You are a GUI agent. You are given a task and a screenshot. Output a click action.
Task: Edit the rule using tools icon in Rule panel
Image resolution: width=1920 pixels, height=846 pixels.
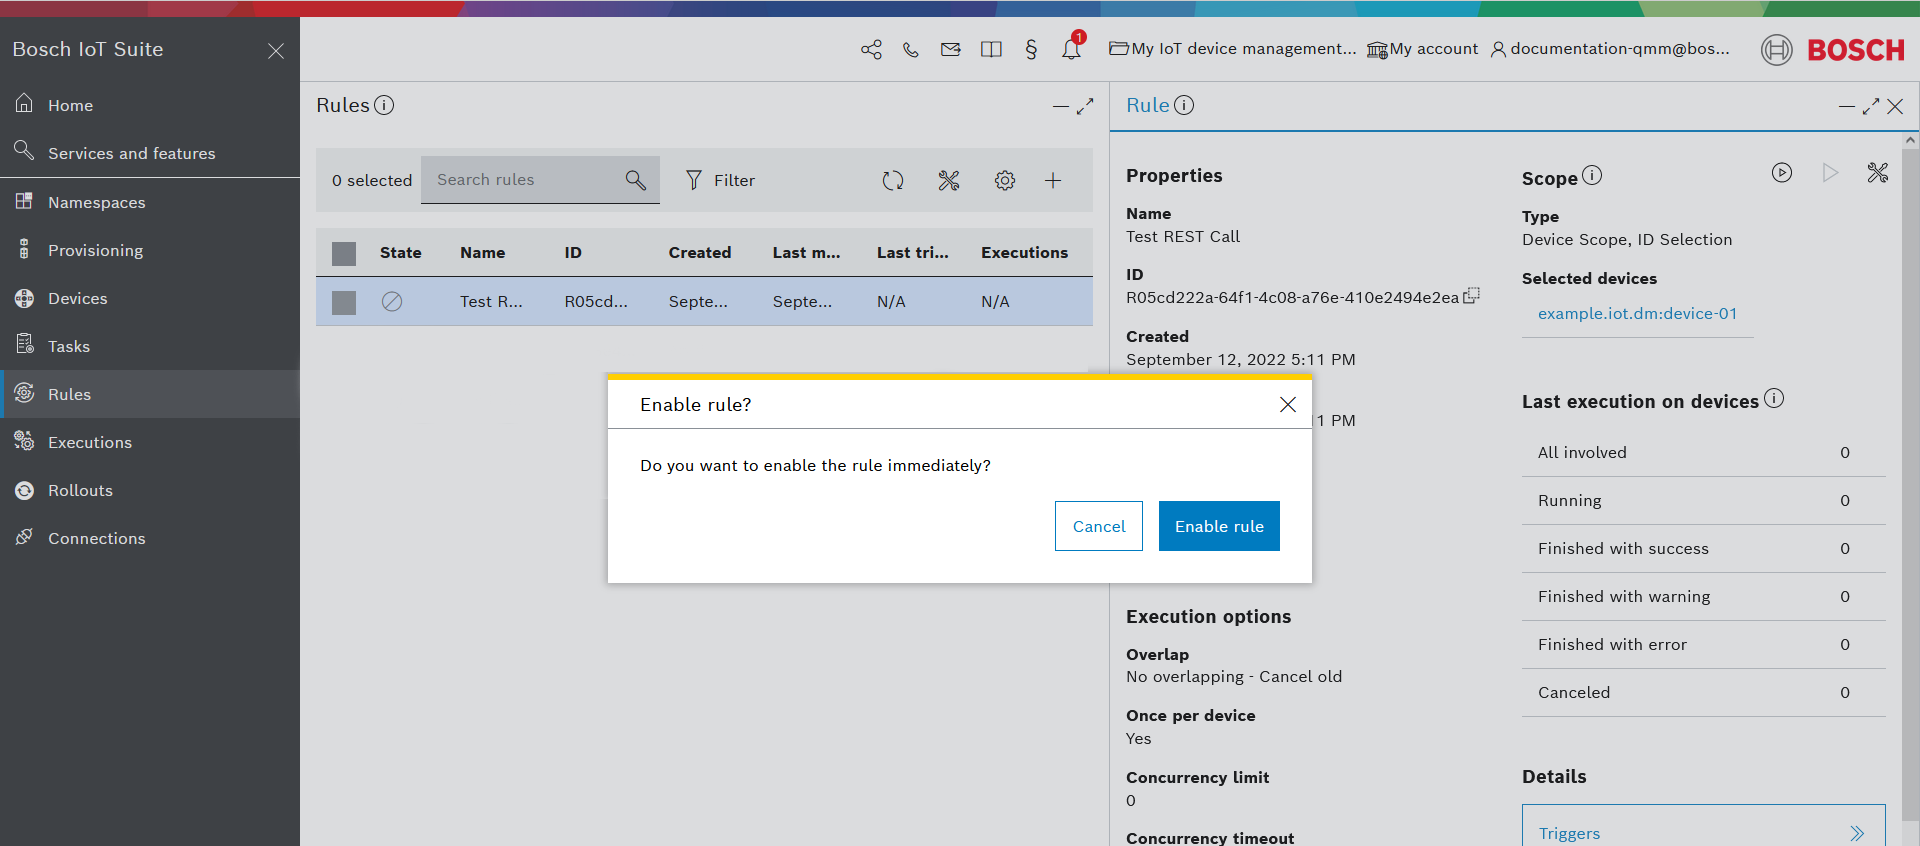(1878, 172)
